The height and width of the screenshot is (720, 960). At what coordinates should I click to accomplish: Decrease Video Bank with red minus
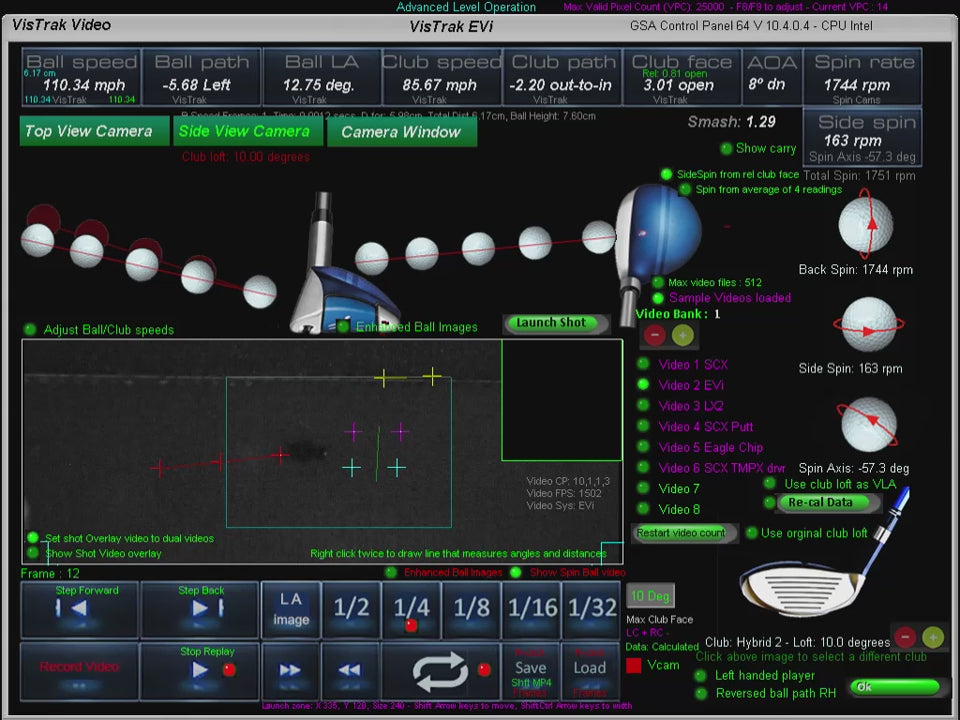click(x=654, y=335)
